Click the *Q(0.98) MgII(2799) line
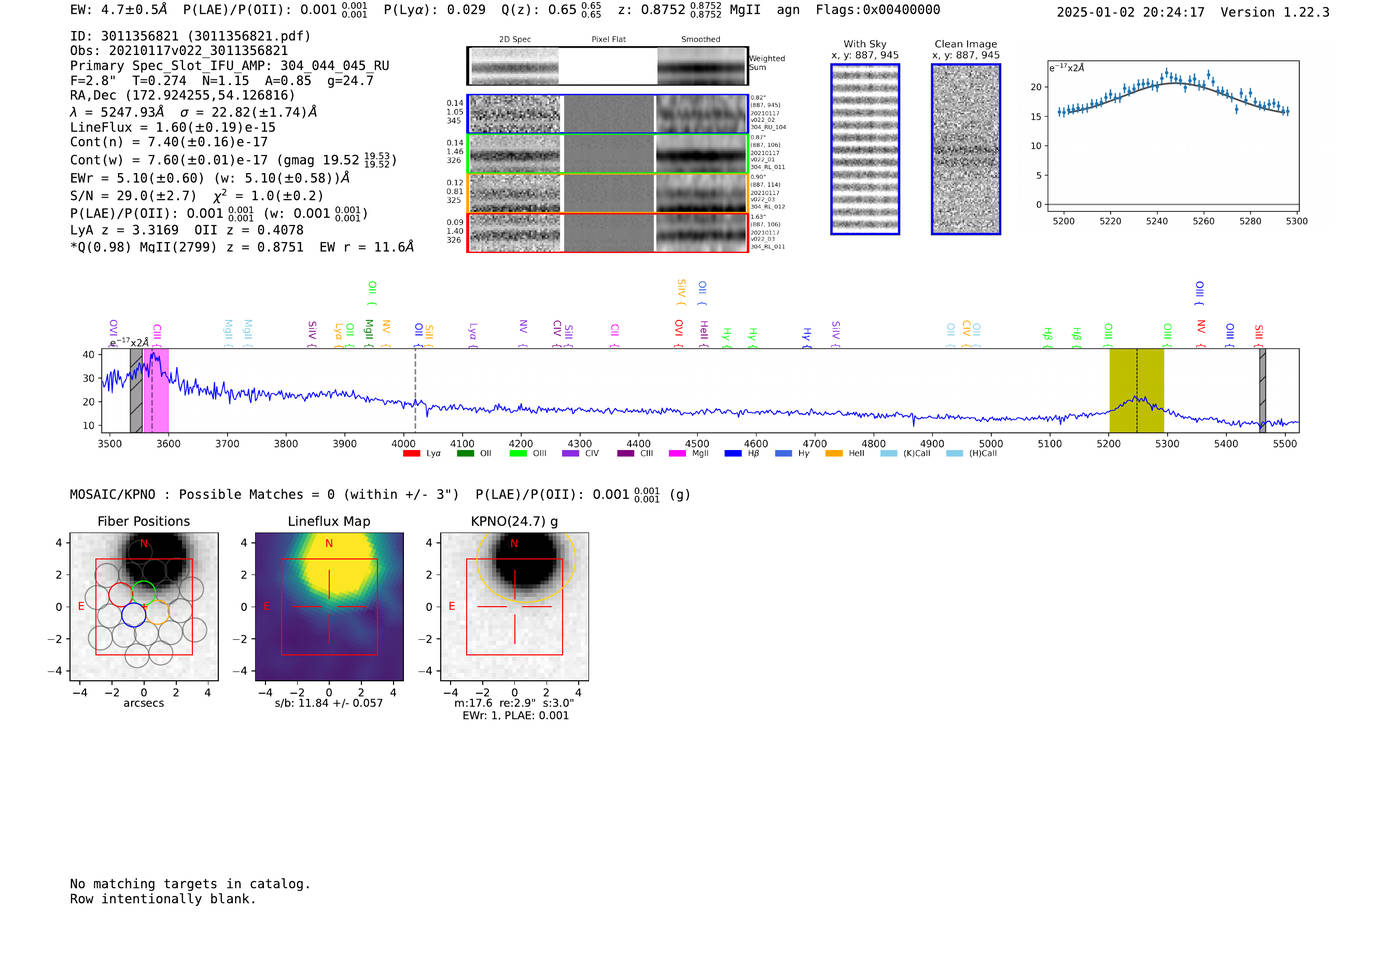The image size is (1400, 953). 242,247
